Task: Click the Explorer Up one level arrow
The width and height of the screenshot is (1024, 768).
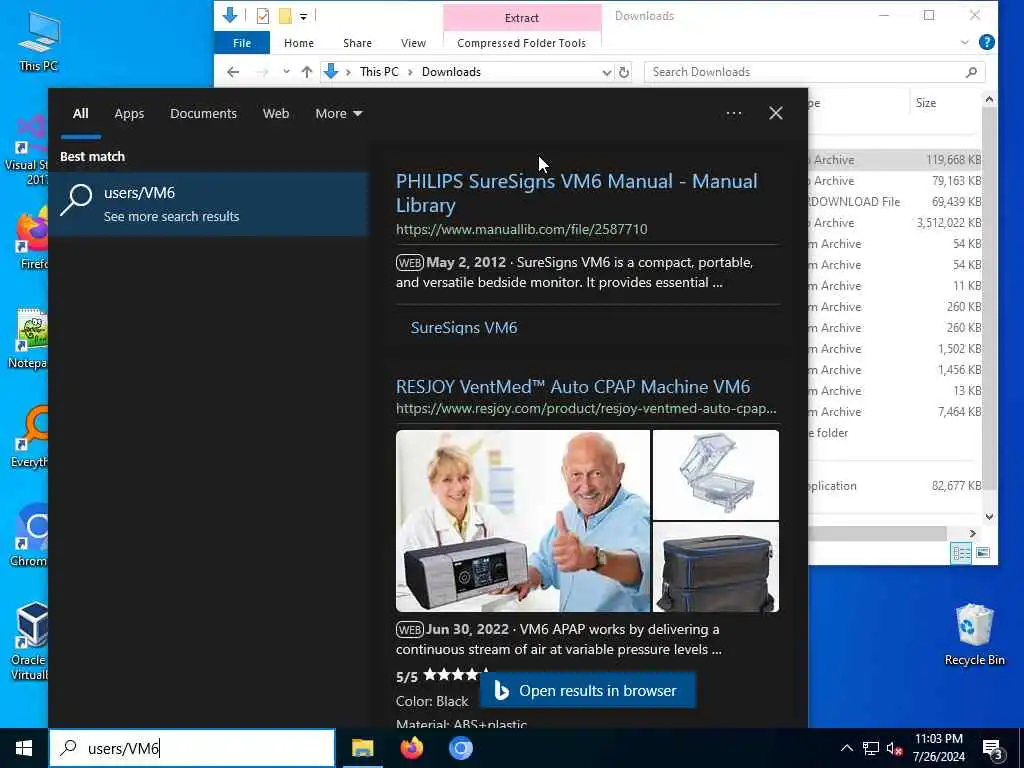Action: pyautogui.click(x=306, y=72)
